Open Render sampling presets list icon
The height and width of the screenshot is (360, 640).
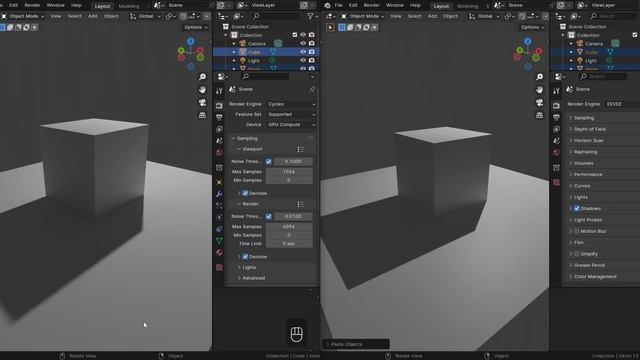(x=300, y=204)
